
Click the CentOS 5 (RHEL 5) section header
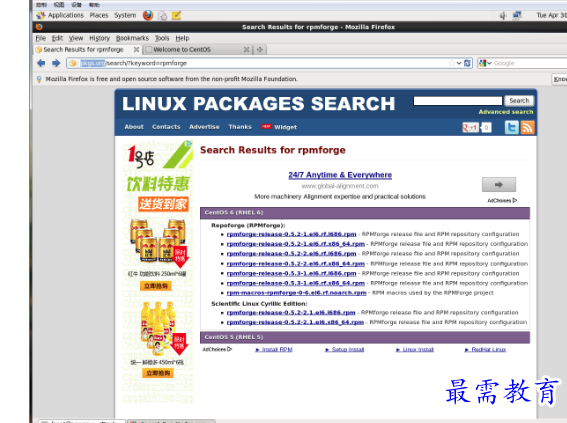point(365,337)
